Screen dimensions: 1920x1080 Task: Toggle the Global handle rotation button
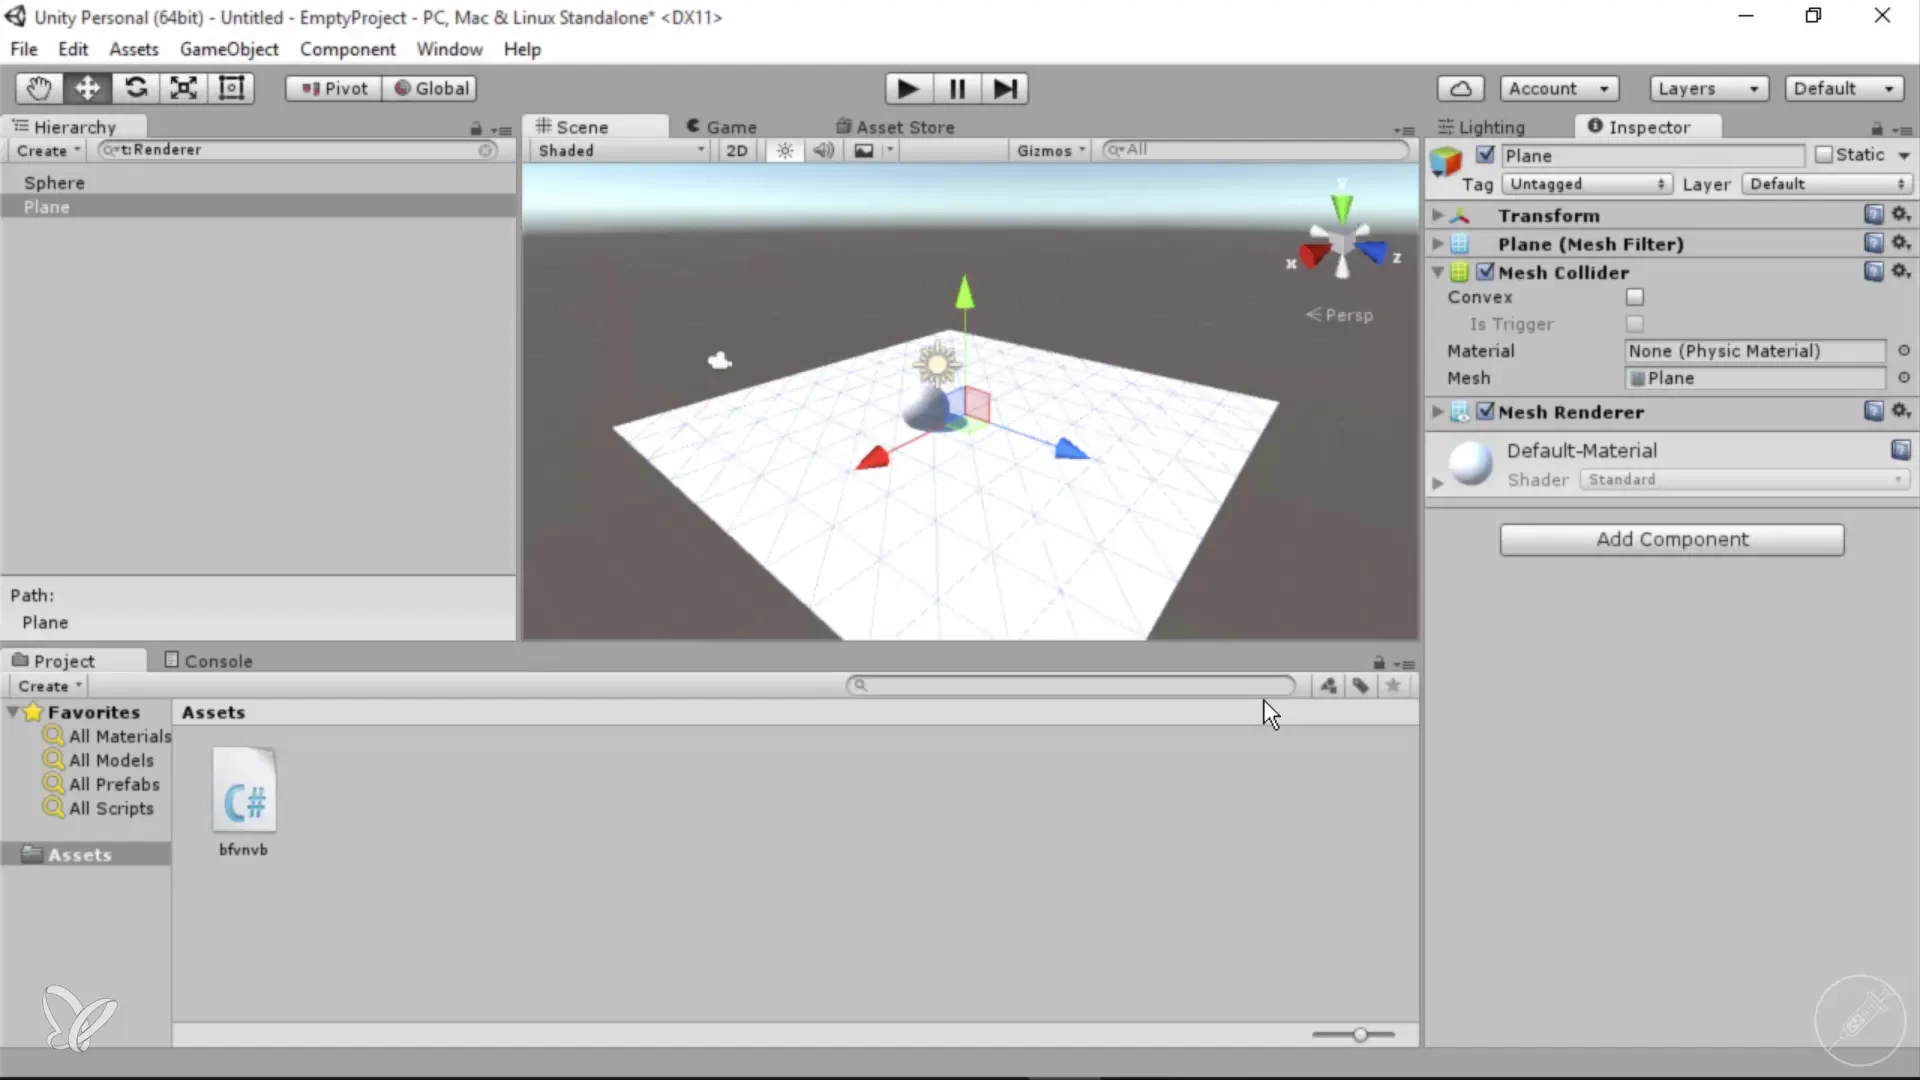[x=430, y=88]
